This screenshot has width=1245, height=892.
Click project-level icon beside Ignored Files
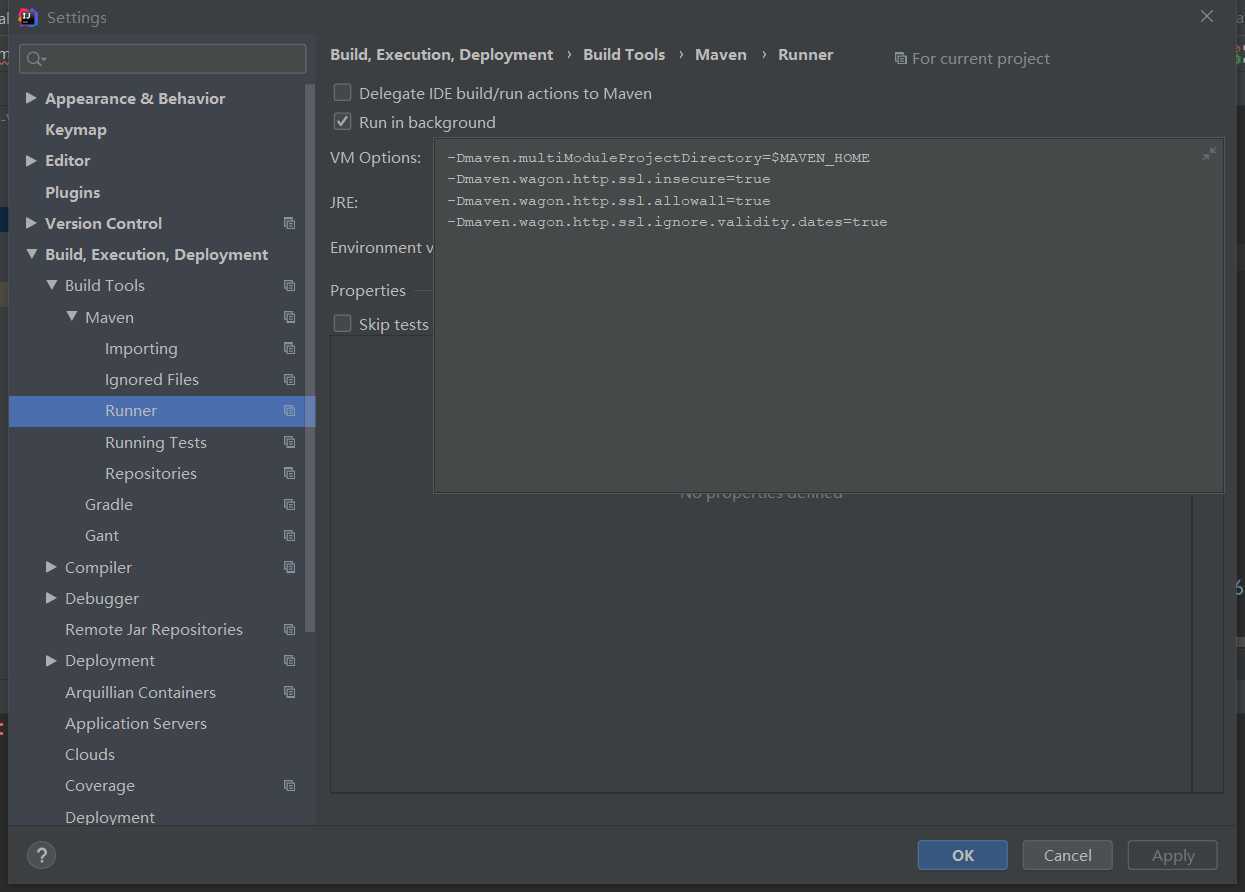(x=289, y=379)
